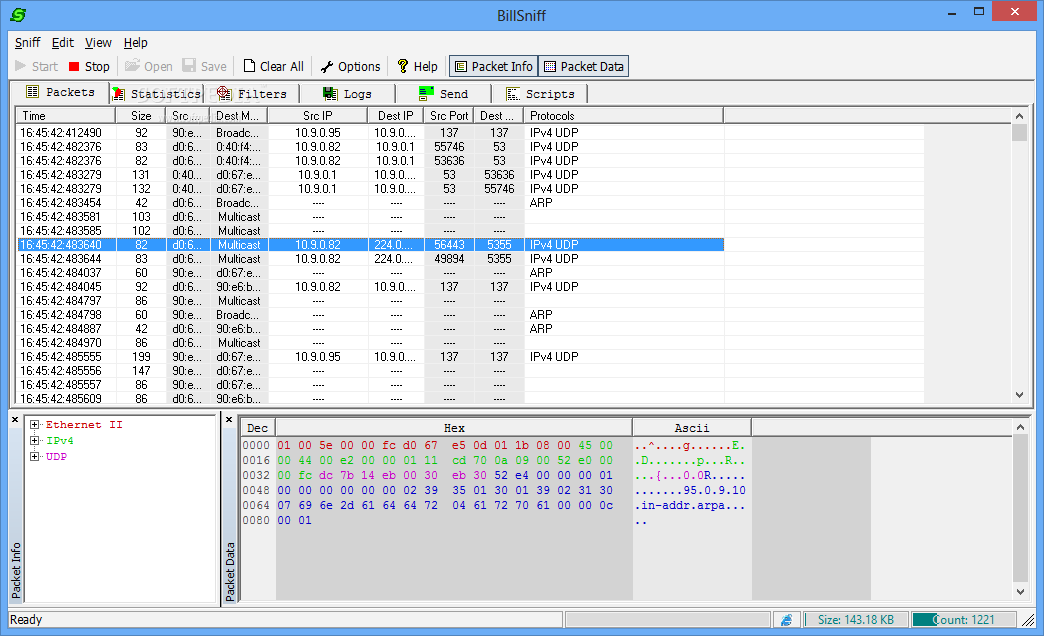
Task: Expand the UDP tree node
Action: coord(35,456)
